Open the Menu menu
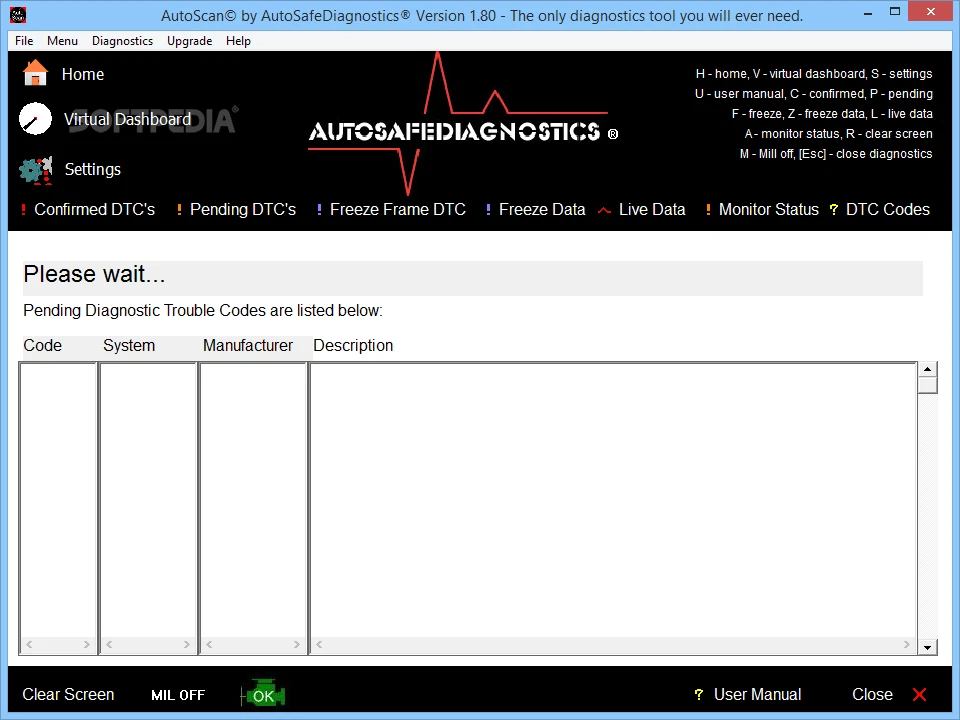 coord(62,41)
